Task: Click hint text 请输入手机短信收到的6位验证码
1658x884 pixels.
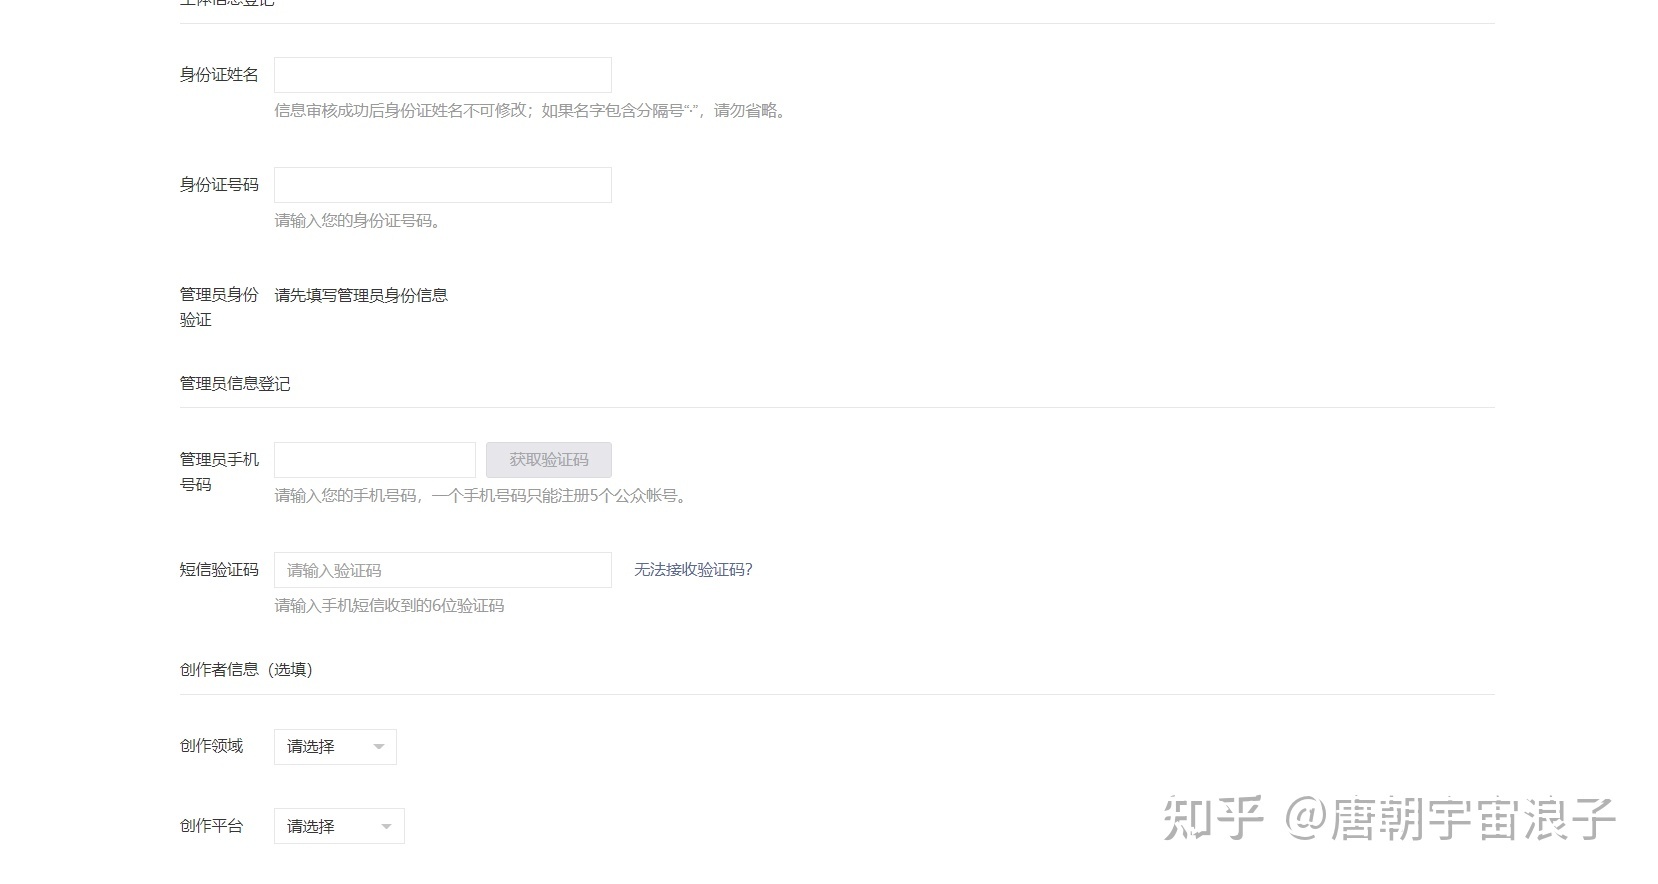Action: [x=389, y=606]
